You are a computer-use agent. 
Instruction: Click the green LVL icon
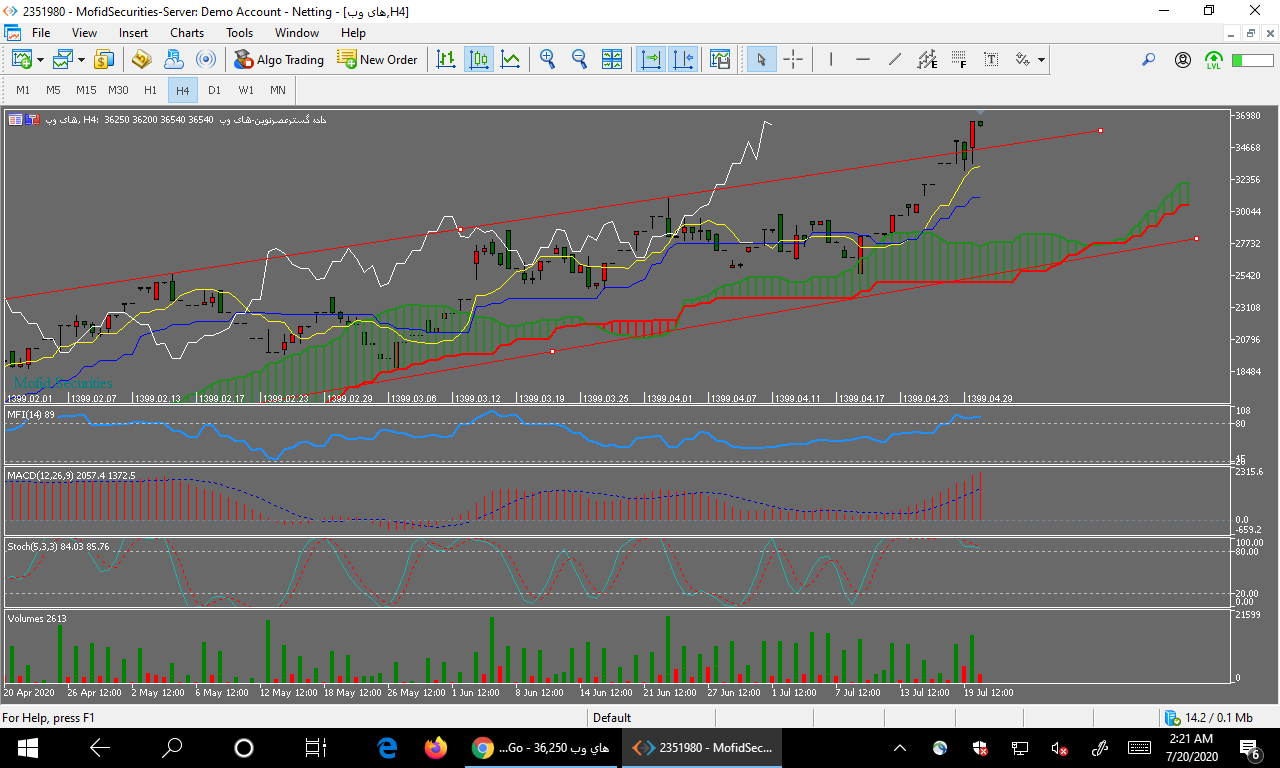tap(1214, 60)
